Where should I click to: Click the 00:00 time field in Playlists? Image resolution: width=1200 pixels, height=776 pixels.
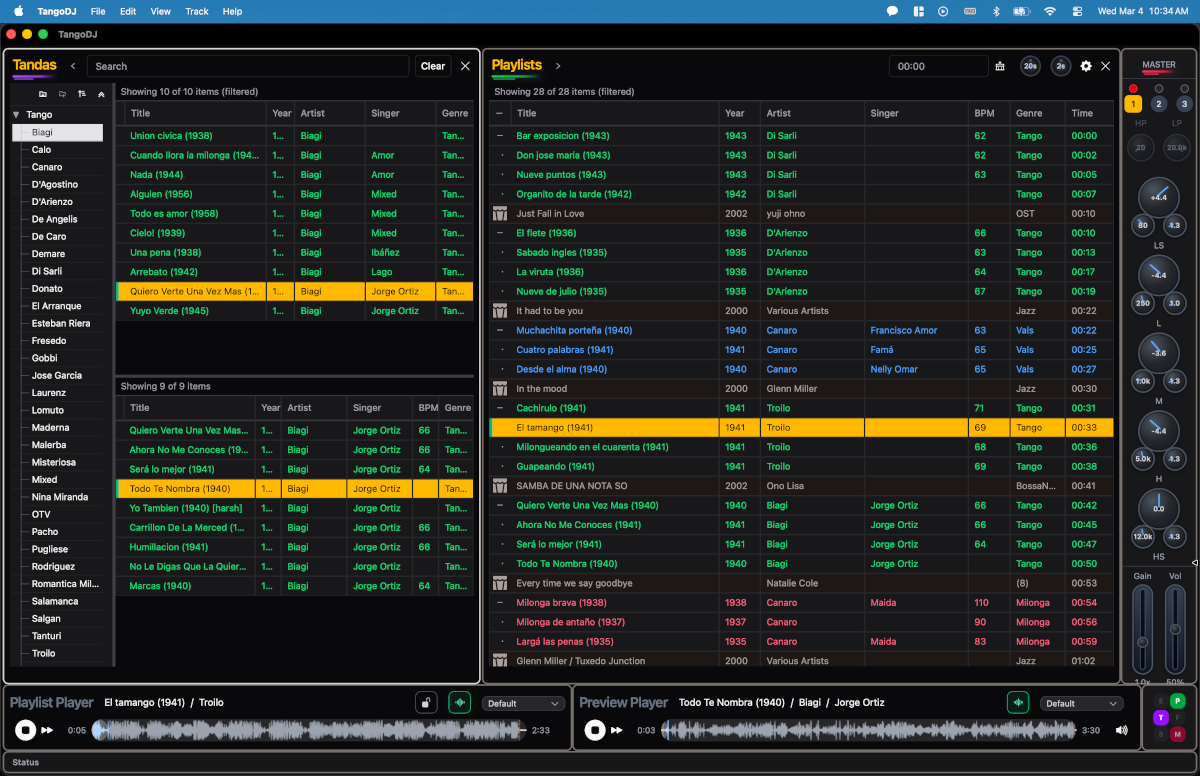click(x=938, y=66)
